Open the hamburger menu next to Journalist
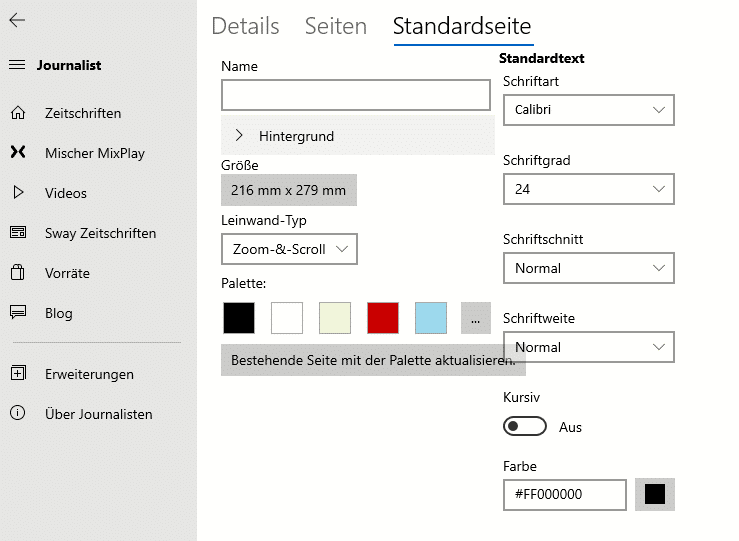 (x=17, y=65)
